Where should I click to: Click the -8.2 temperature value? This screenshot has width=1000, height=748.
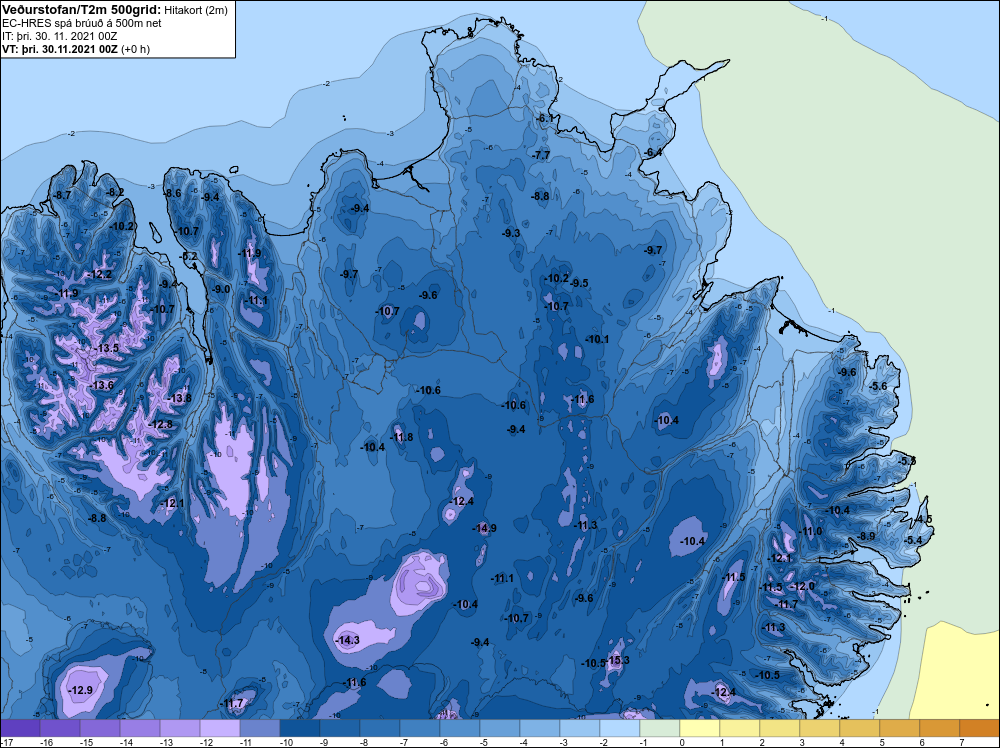[115, 192]
